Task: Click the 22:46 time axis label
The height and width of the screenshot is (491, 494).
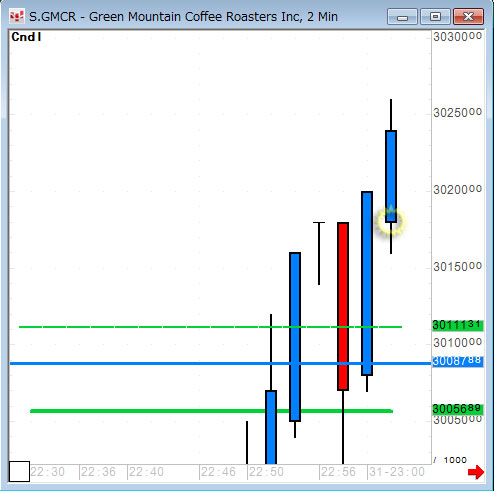Action: (x=218, y=472)
